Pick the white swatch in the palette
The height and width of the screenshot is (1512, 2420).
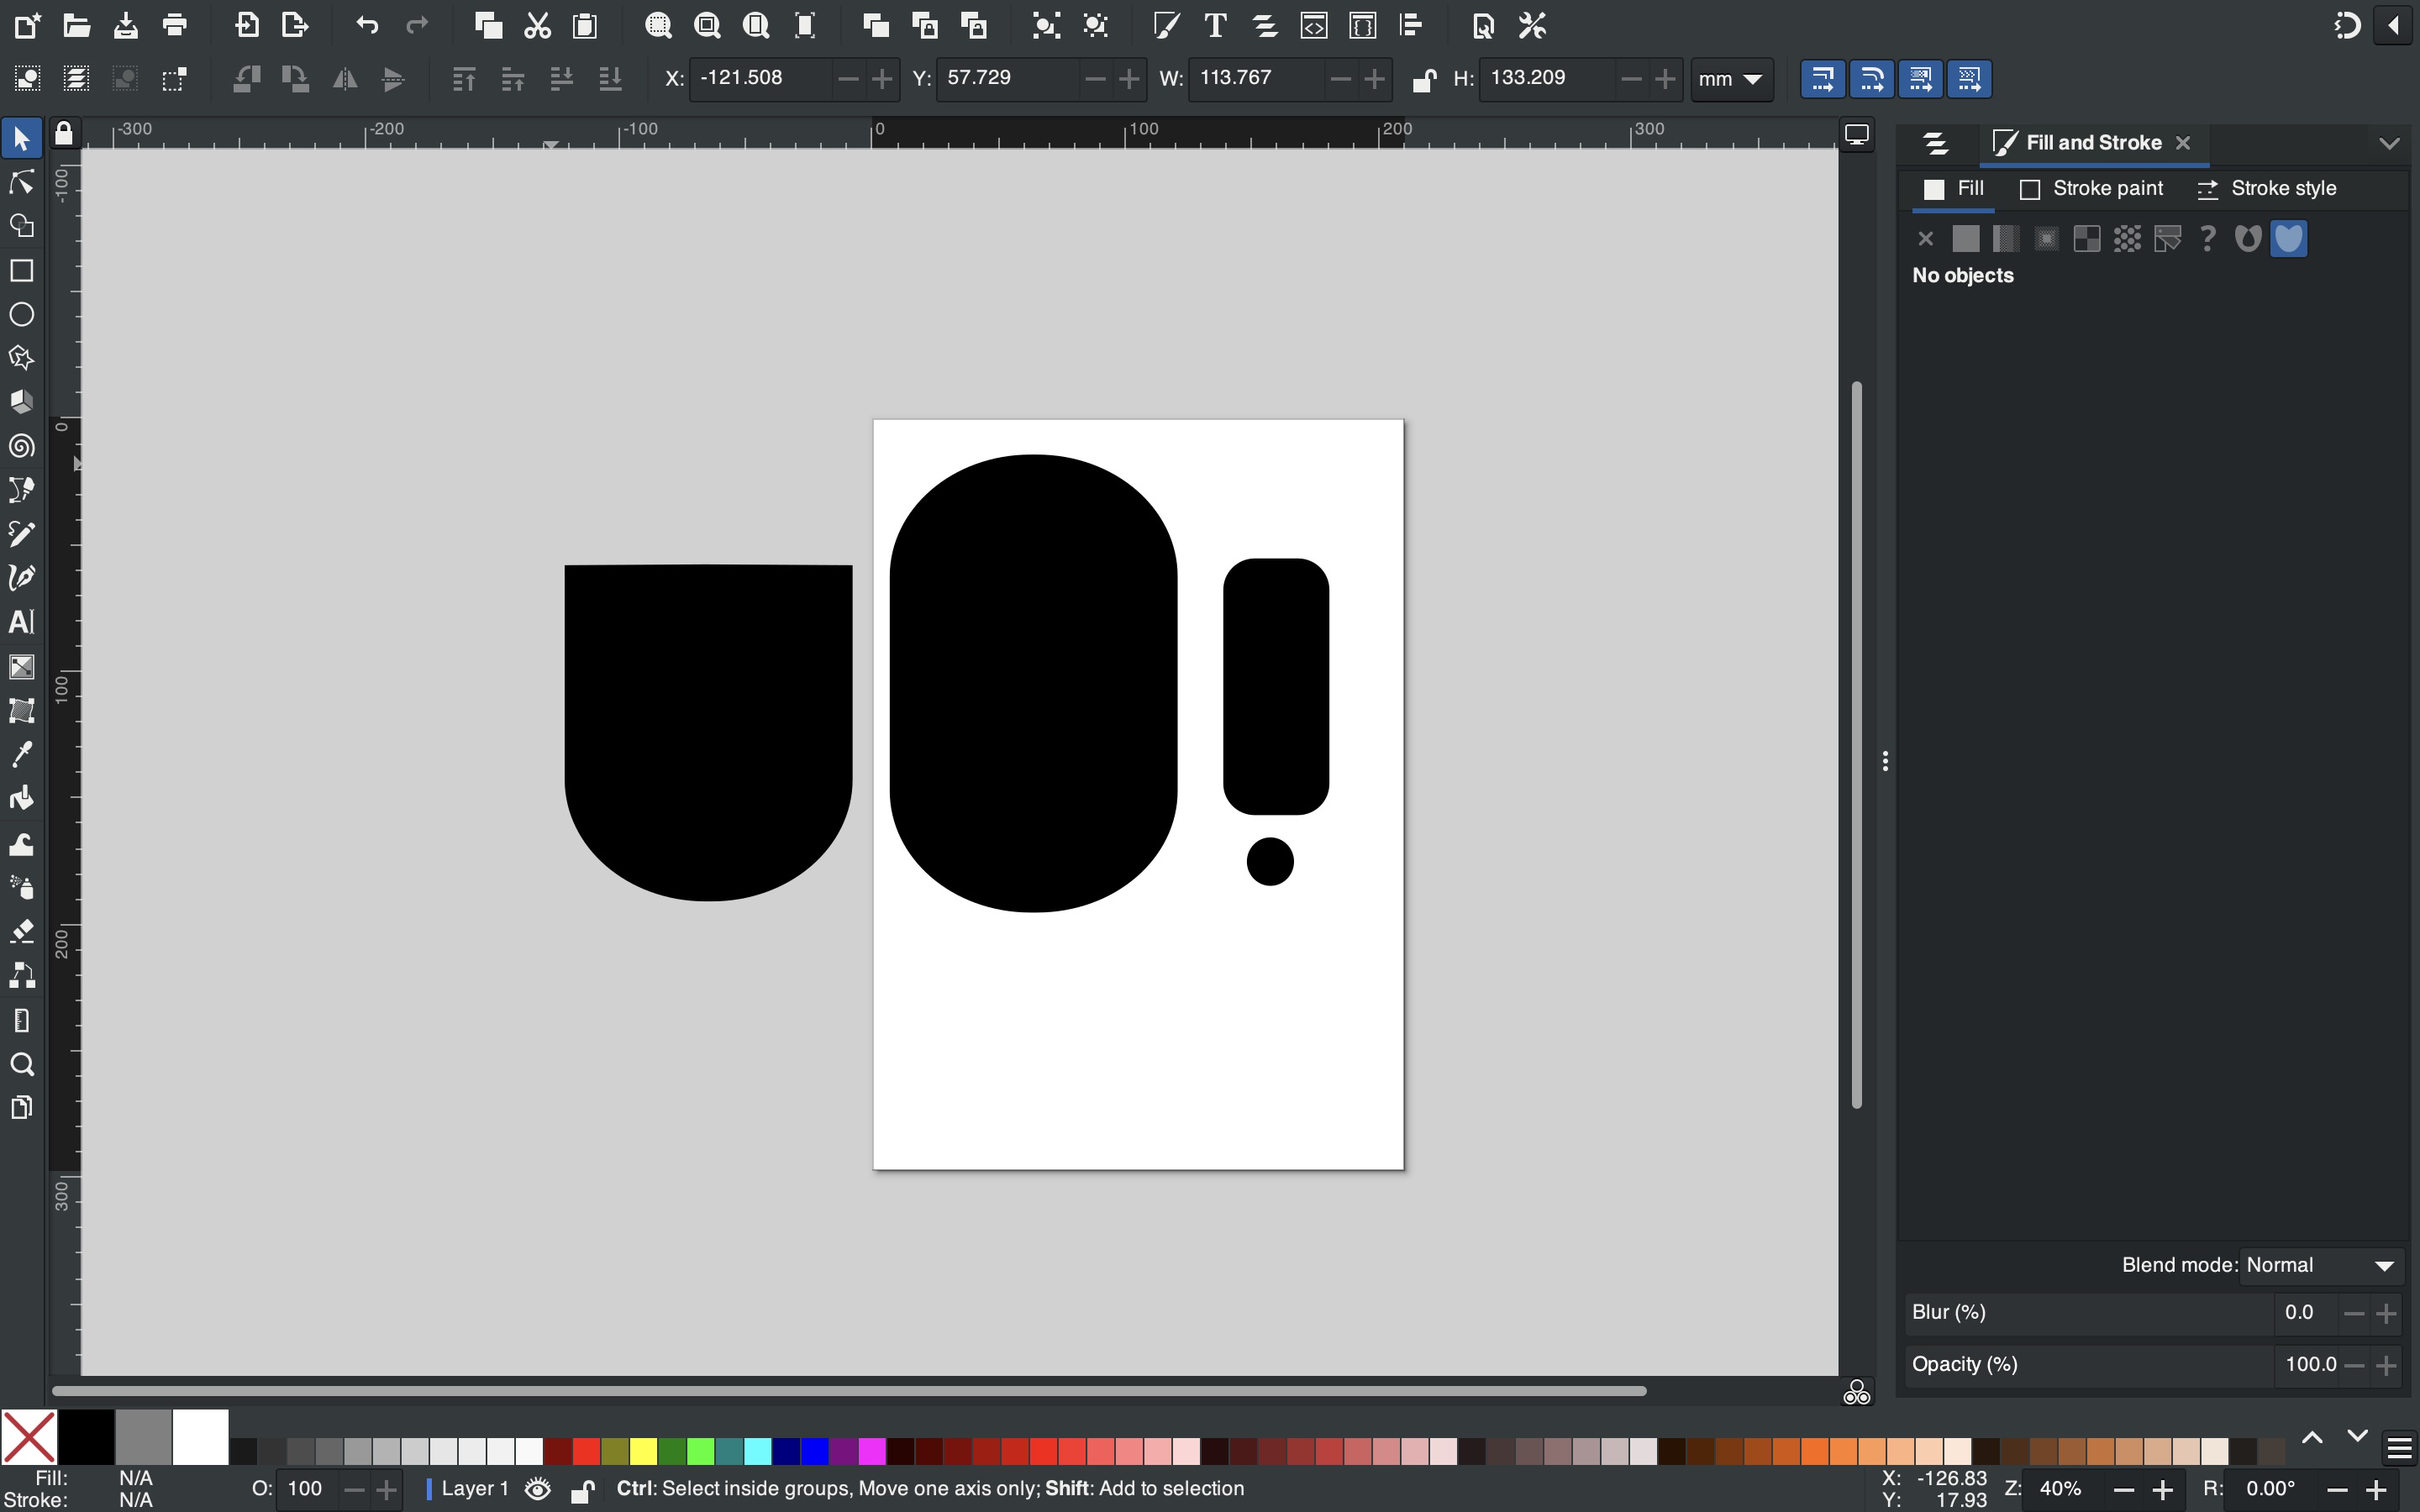pyautogui.click(x=200, y=1437)
